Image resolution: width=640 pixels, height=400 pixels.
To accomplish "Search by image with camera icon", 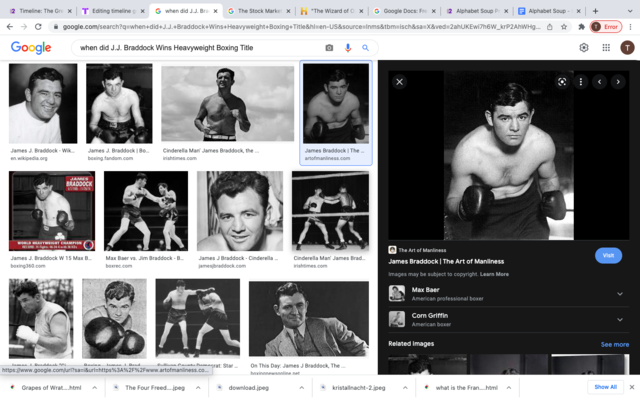I will pos(329,48).
